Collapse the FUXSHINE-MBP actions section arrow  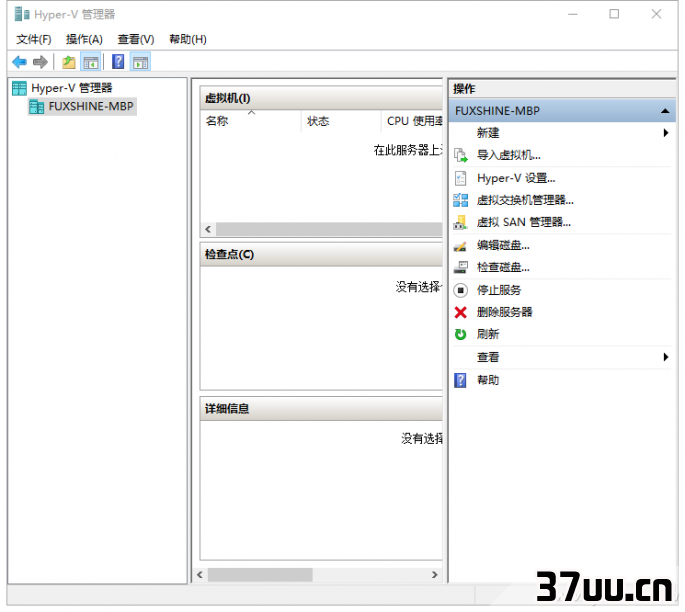point(665,111)
